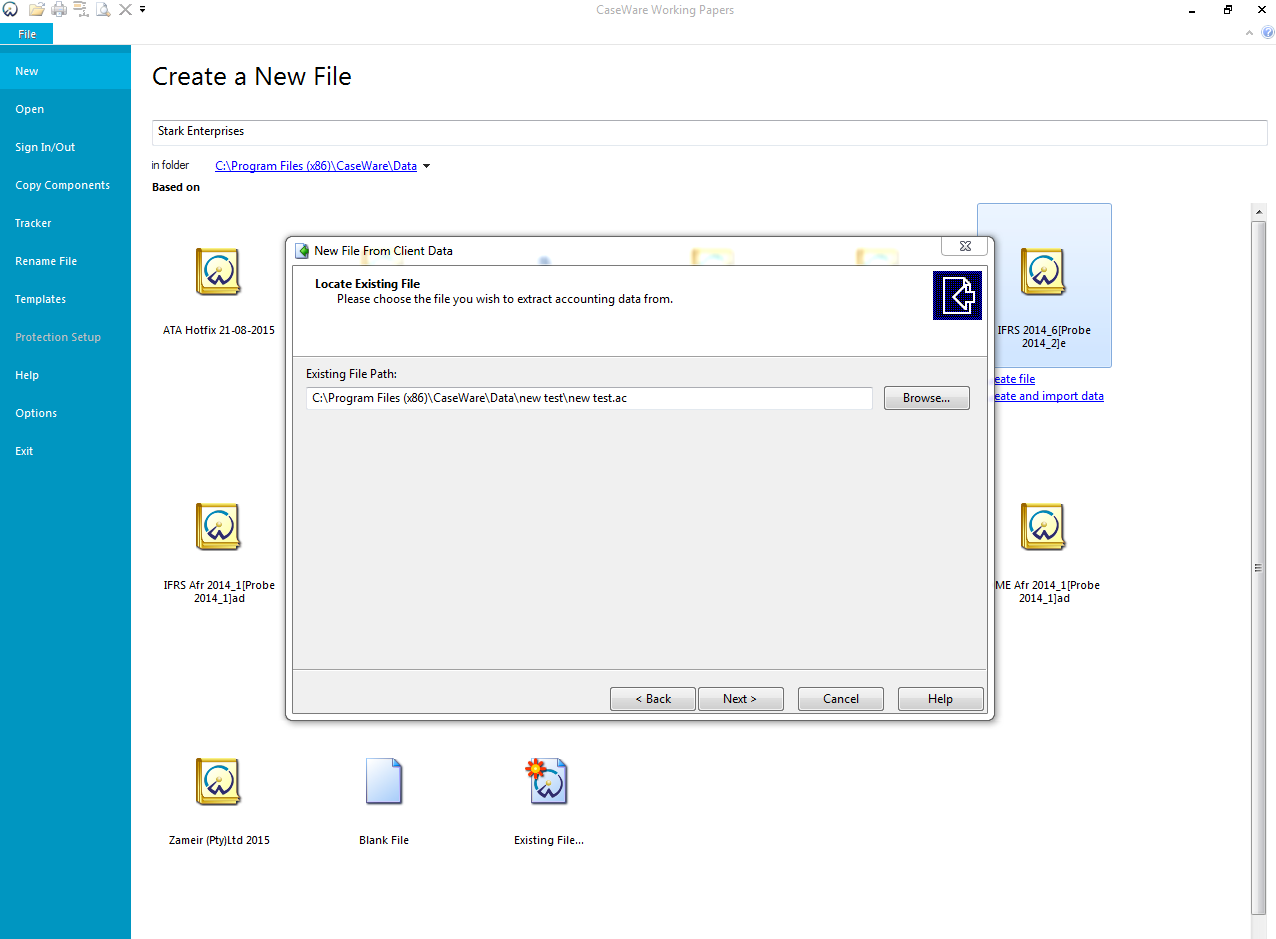Open Sign In/Out from the left menu
Image resolution: width=1276 pixels, height=939 pixels.
(65, 147)
